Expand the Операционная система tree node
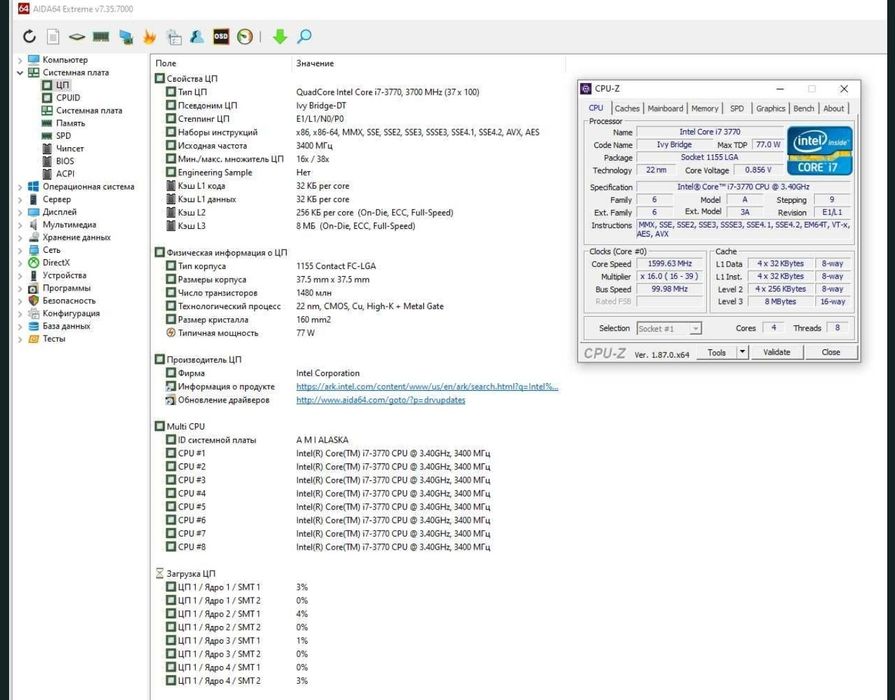The height and width of the screenshot is (700, 895). [20, 186]
